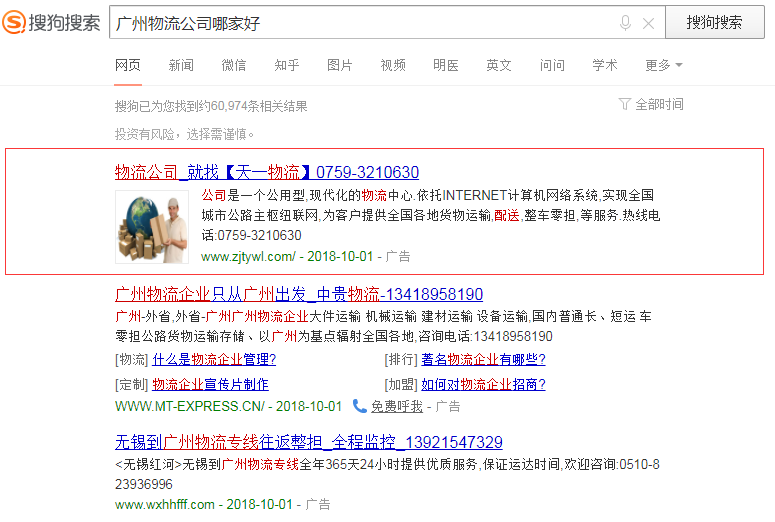
Task: Switch to the 英文 tab
Action: 499,65
